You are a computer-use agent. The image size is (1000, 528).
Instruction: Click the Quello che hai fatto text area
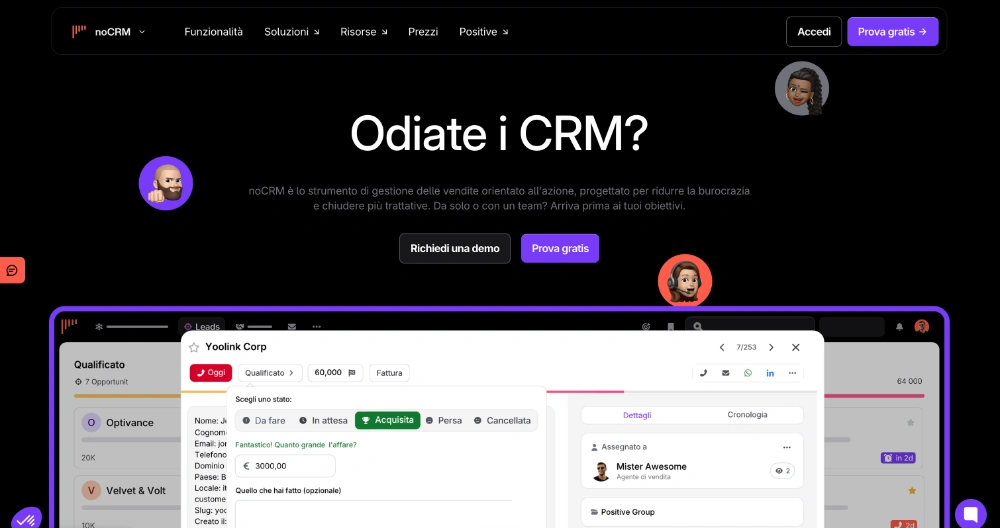pyautogui.click(x=376, y=514)
